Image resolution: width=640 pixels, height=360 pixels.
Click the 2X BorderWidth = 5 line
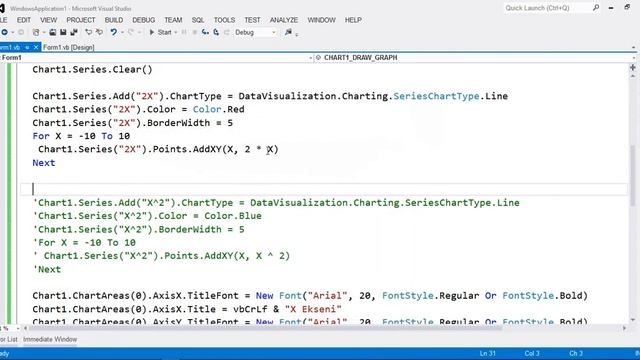point(133,123)
